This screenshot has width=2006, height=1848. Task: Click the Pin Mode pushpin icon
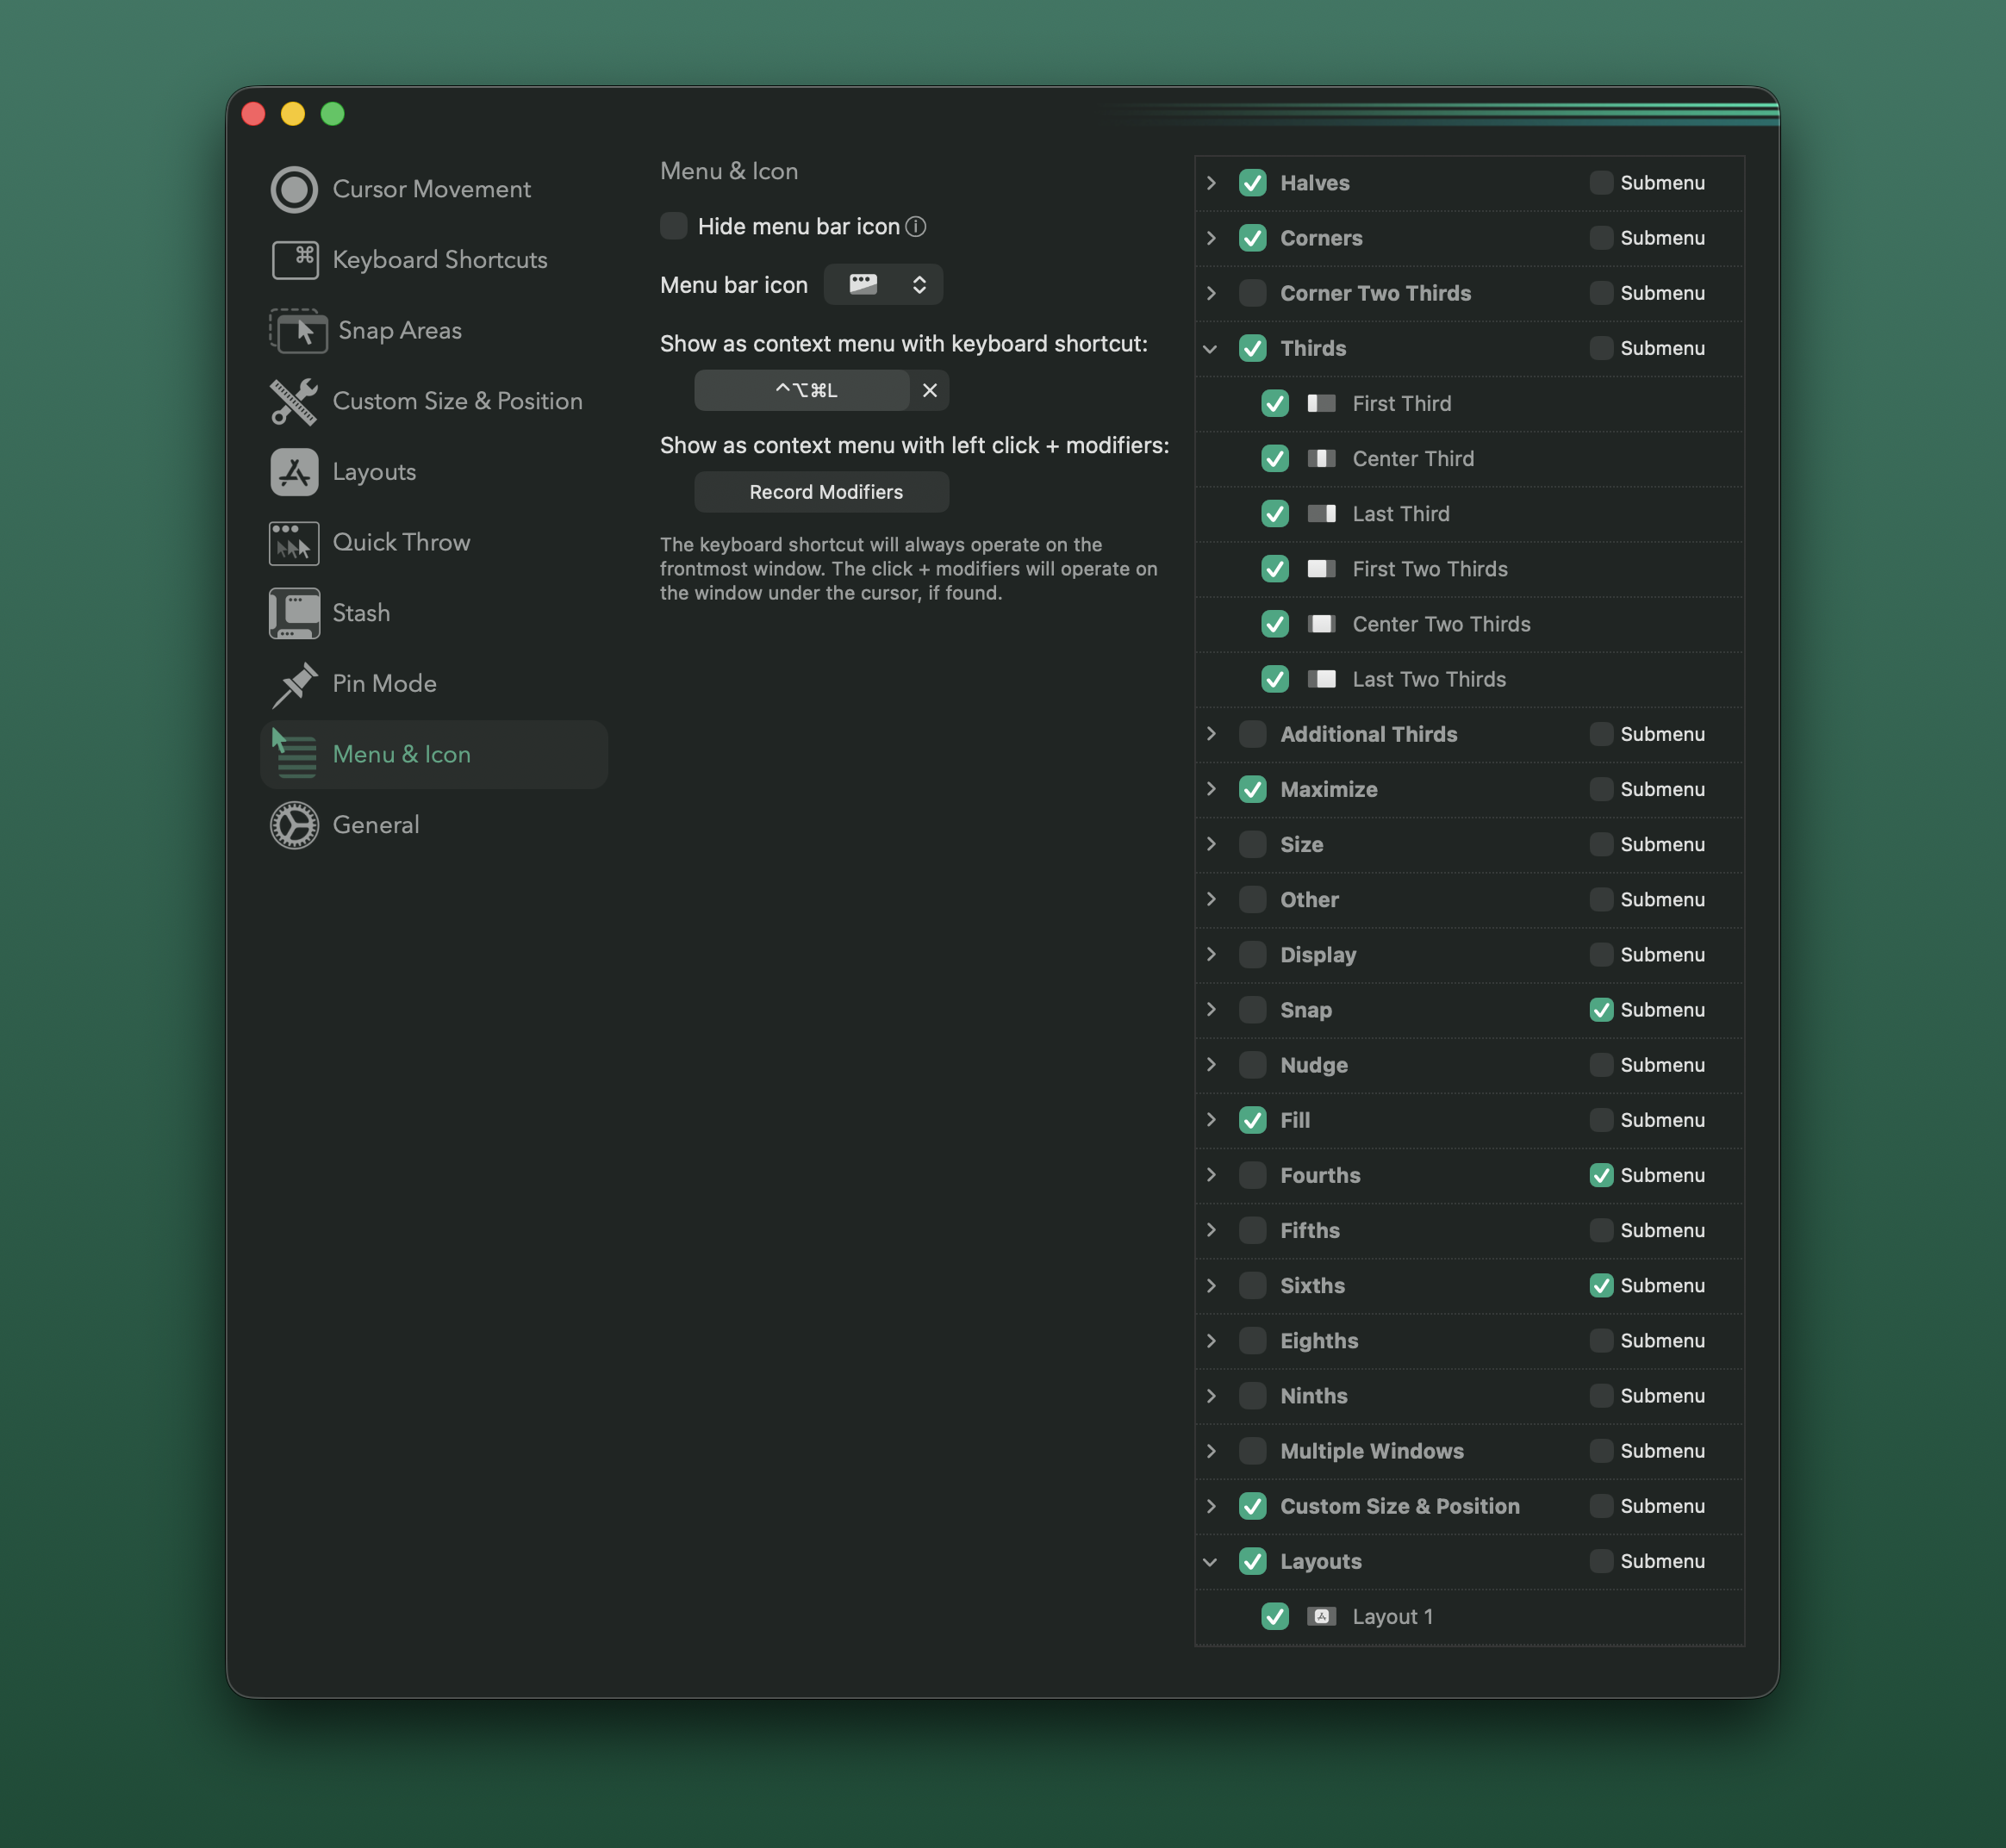294,684
